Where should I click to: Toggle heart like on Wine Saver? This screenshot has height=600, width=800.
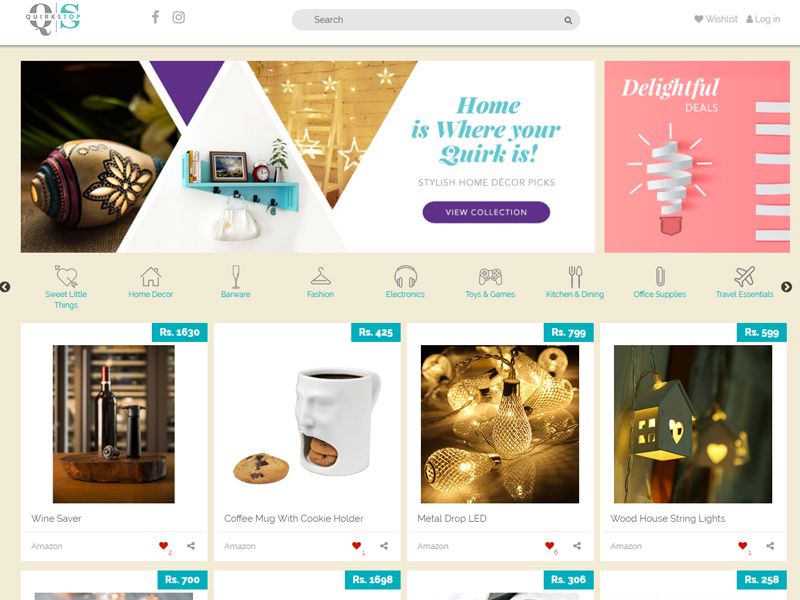click(x=163, y=545)
